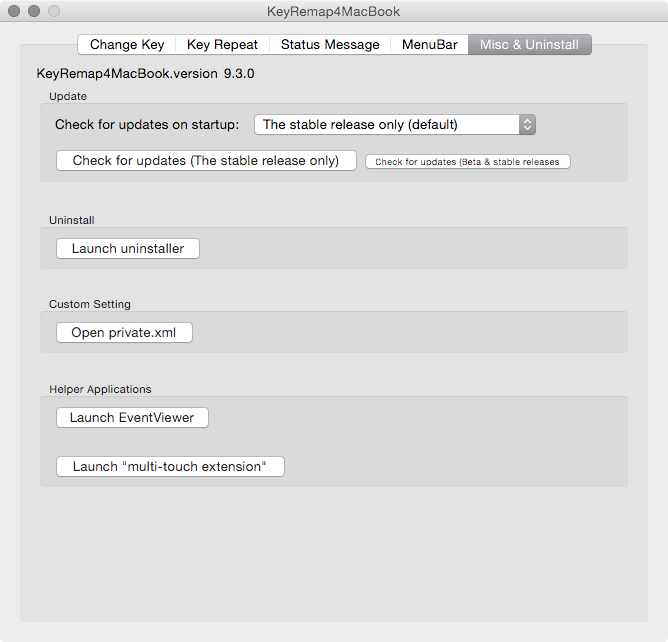Select the Misc & Uninstall tab
This screenshot has width=668, height=642.
(x=530, y=45)
